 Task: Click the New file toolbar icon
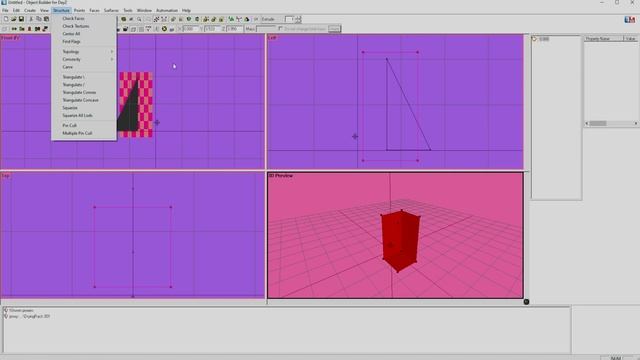tap(6, 19)
